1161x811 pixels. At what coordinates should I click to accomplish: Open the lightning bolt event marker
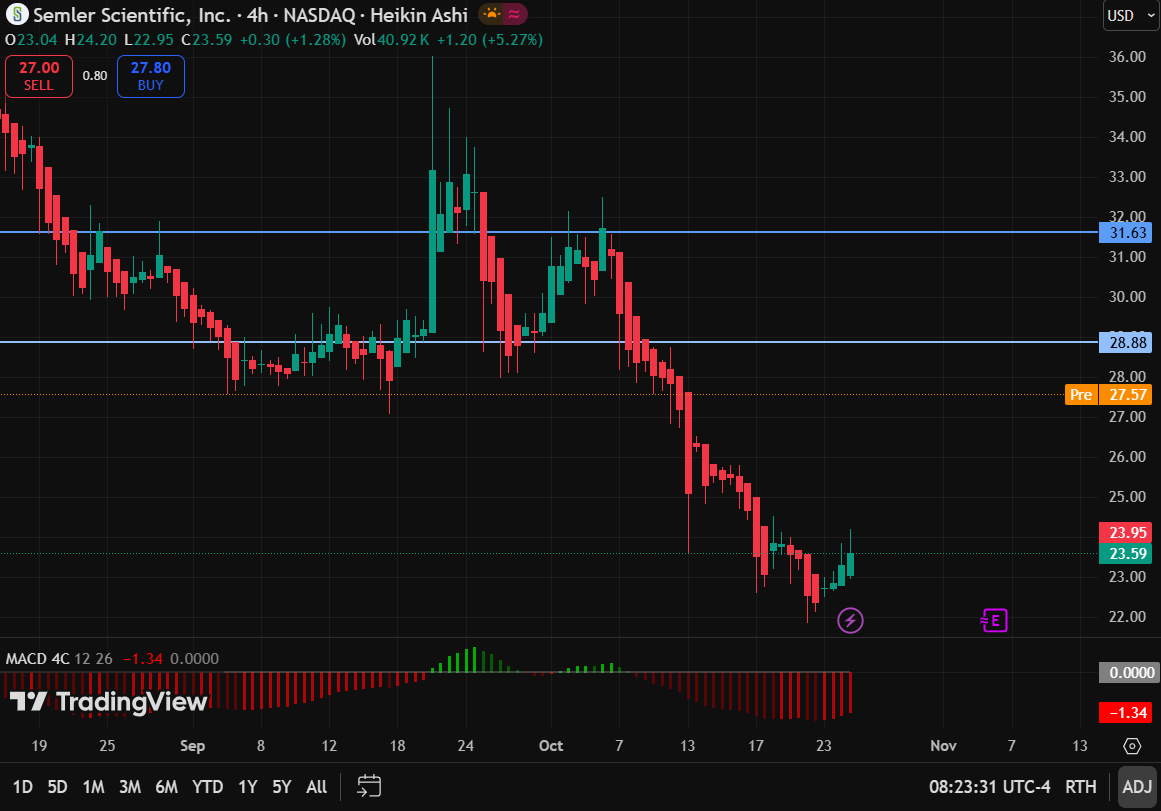point(850,620)
